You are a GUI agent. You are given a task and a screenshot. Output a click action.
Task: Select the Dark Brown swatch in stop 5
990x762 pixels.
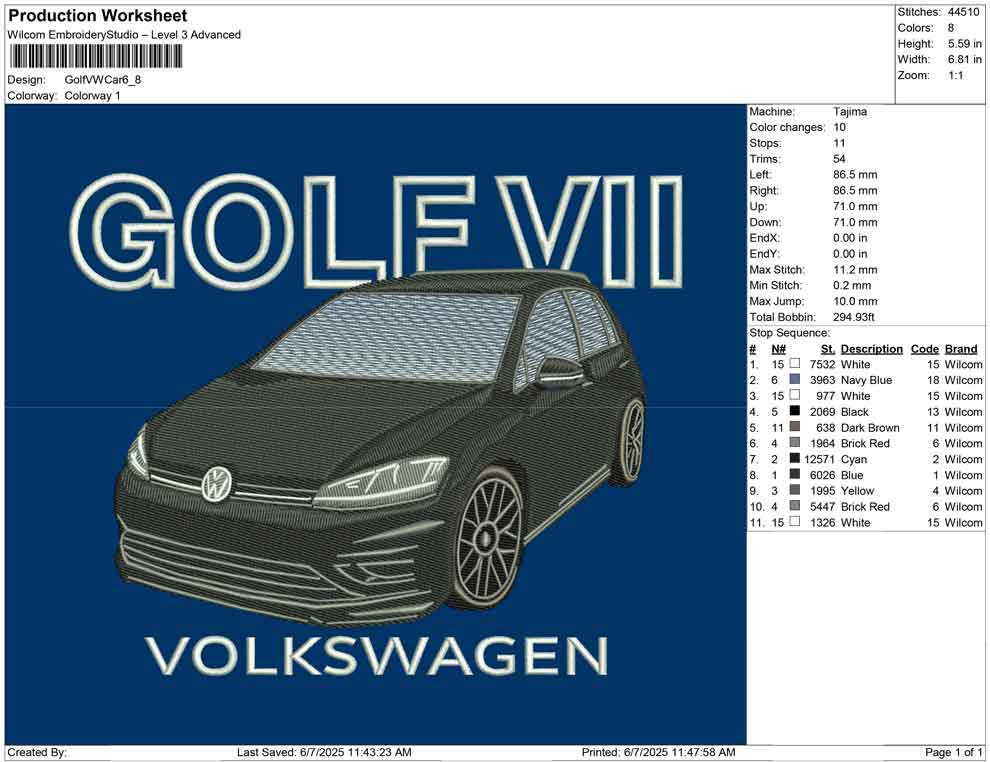(795, 427)
